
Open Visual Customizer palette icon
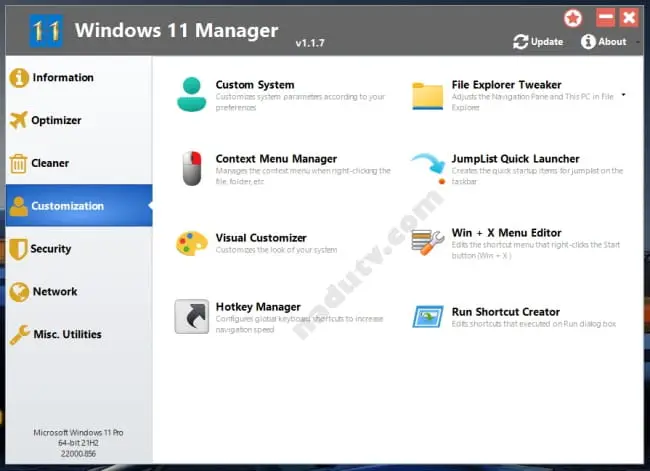(192, 243)
